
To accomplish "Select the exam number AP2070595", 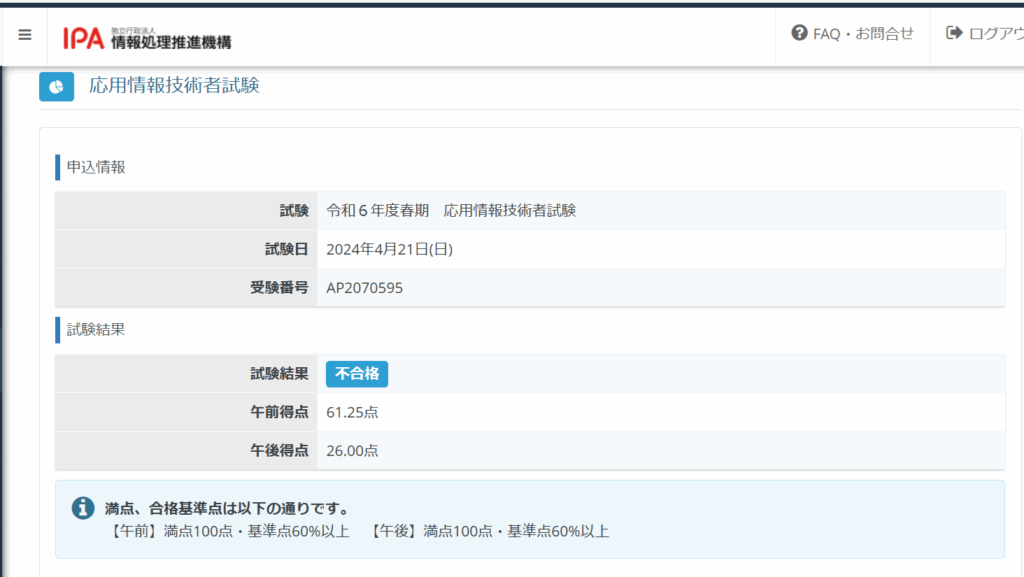I will [x=365, y=288].
